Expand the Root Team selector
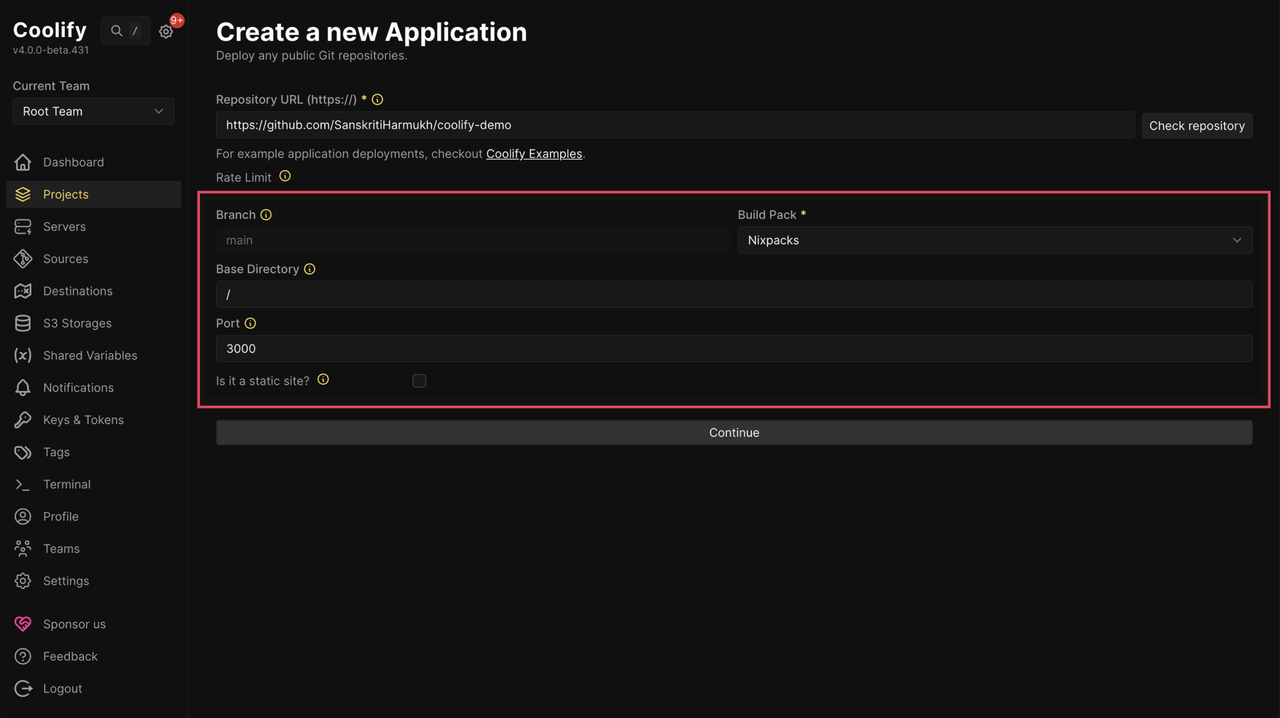The height and width of the screenshot is (718, 1280). click(x=93, y=112)
